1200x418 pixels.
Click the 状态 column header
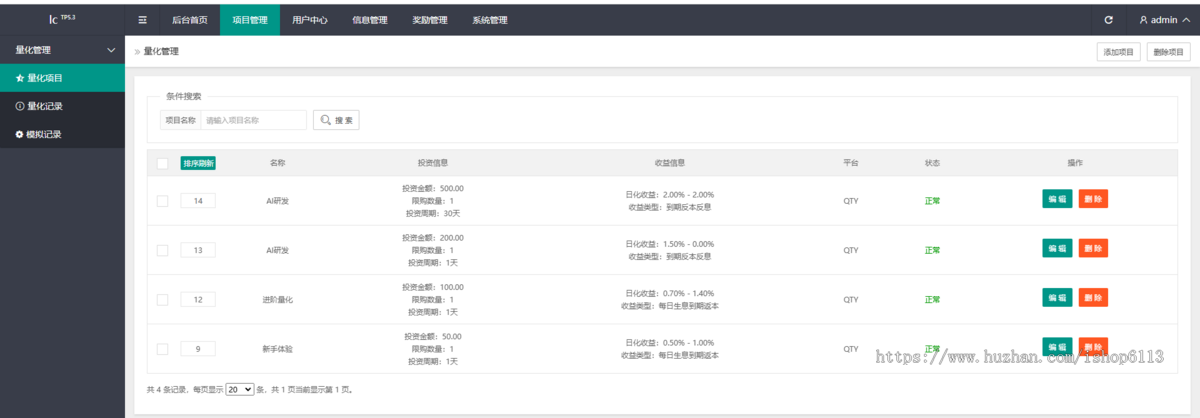[x=932, y=163]
